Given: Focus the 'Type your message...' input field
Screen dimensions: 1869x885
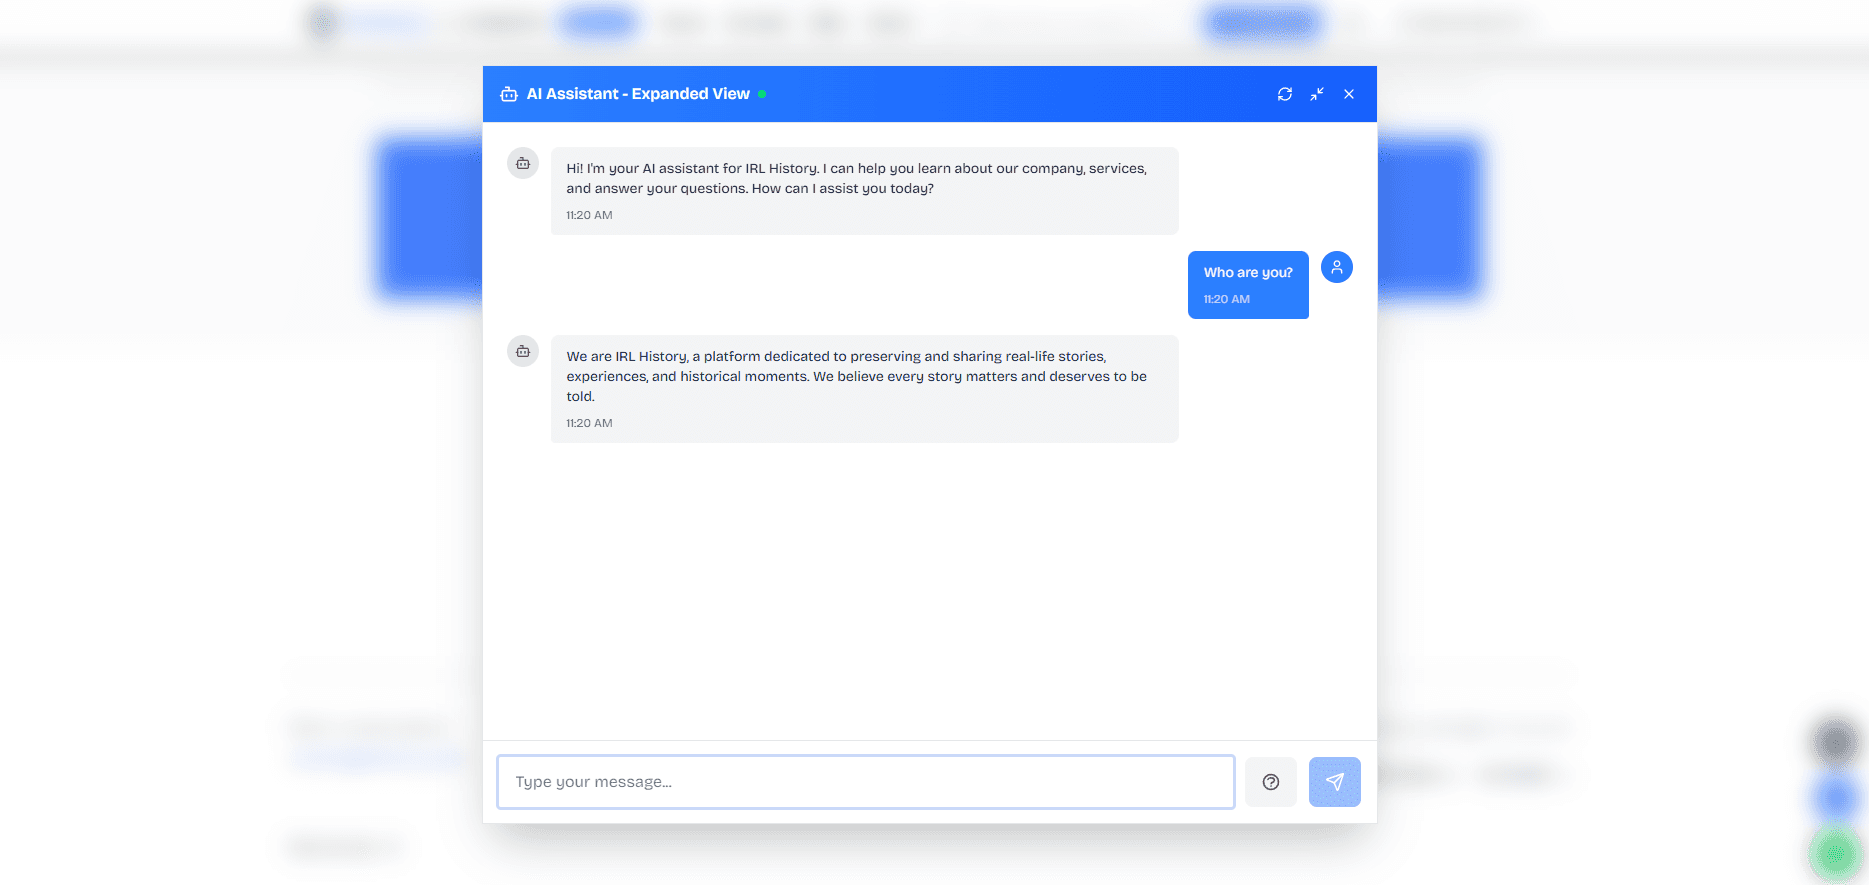Looking at the screenshot, I should coord(866,782).
